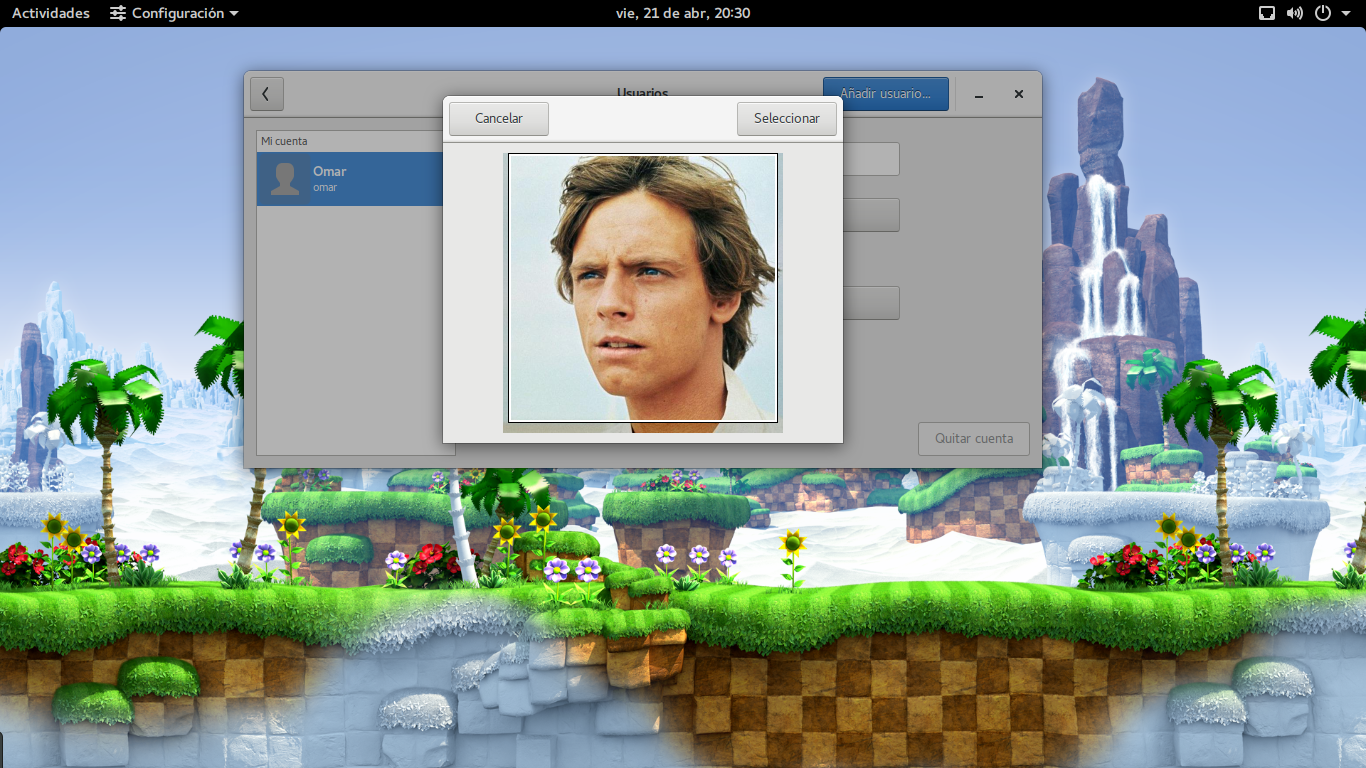Screen dimensions: 1366x768
Task: Go back in the Usuarios window
Action: tap(267, 94)
